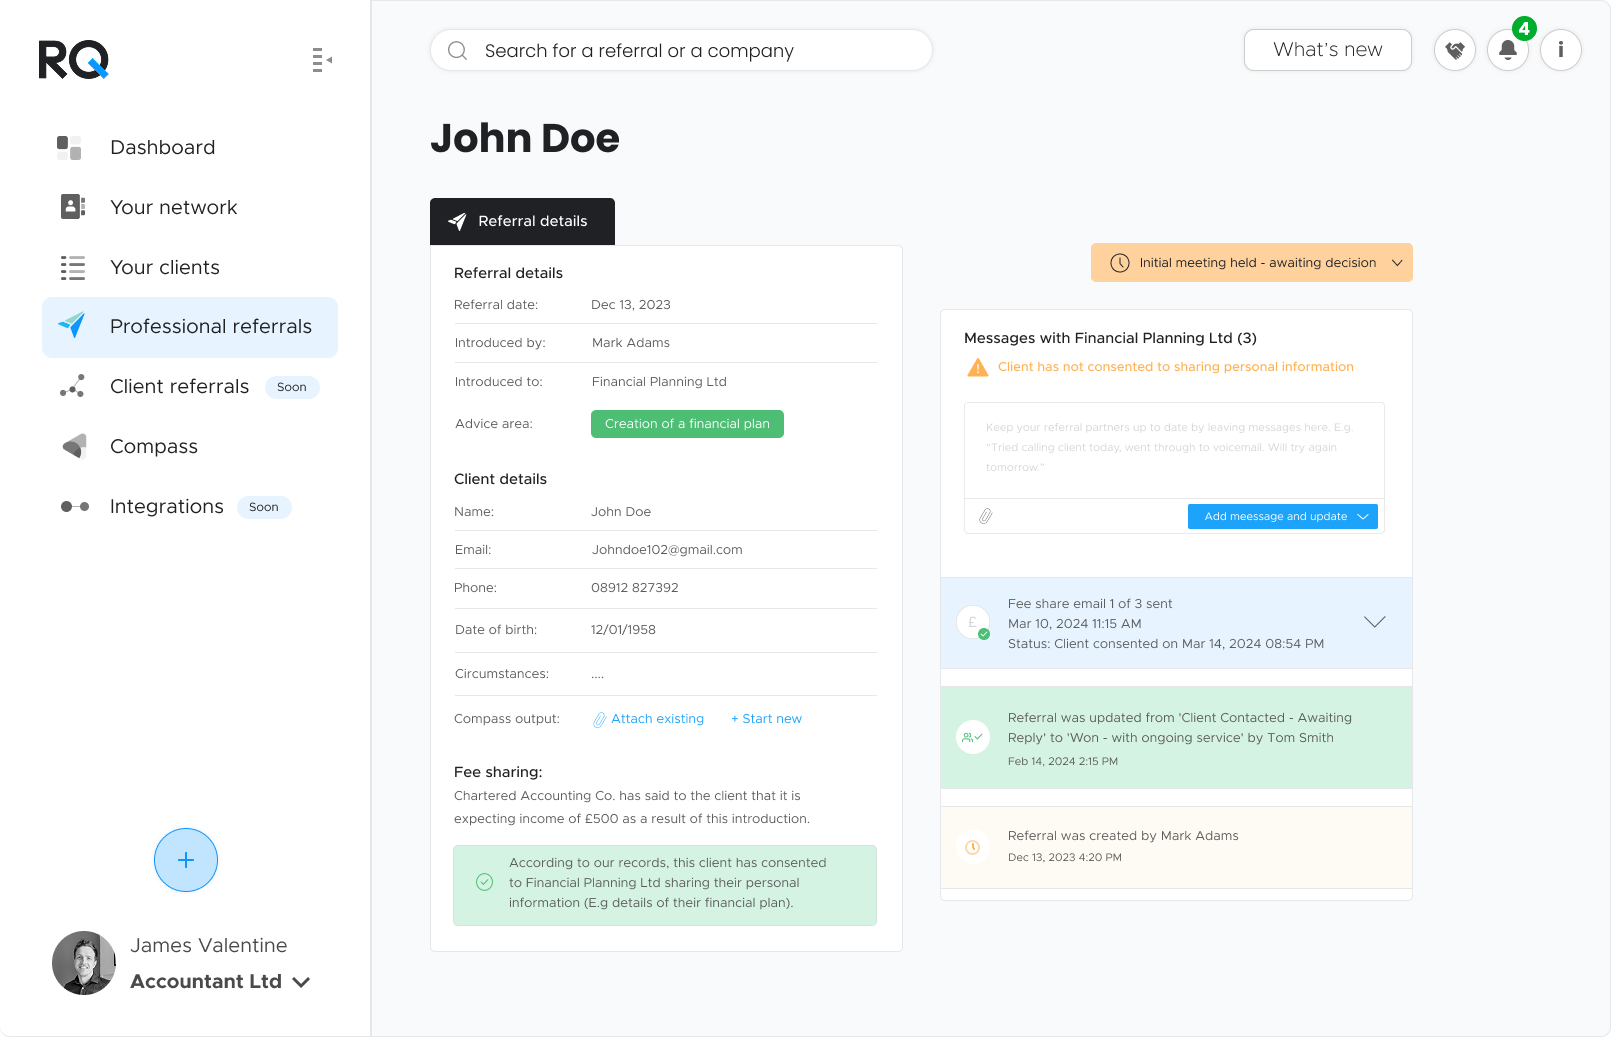The width and height of the screenshot is (1611, 1037).
Task: Click 'Attach existing' for Compass output
Action: click(x=657, y=718)
